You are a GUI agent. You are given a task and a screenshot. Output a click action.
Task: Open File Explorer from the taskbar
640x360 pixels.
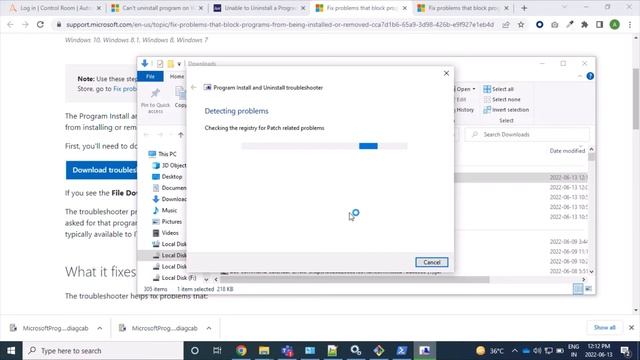pyautogui.click(x=264, y=351)
